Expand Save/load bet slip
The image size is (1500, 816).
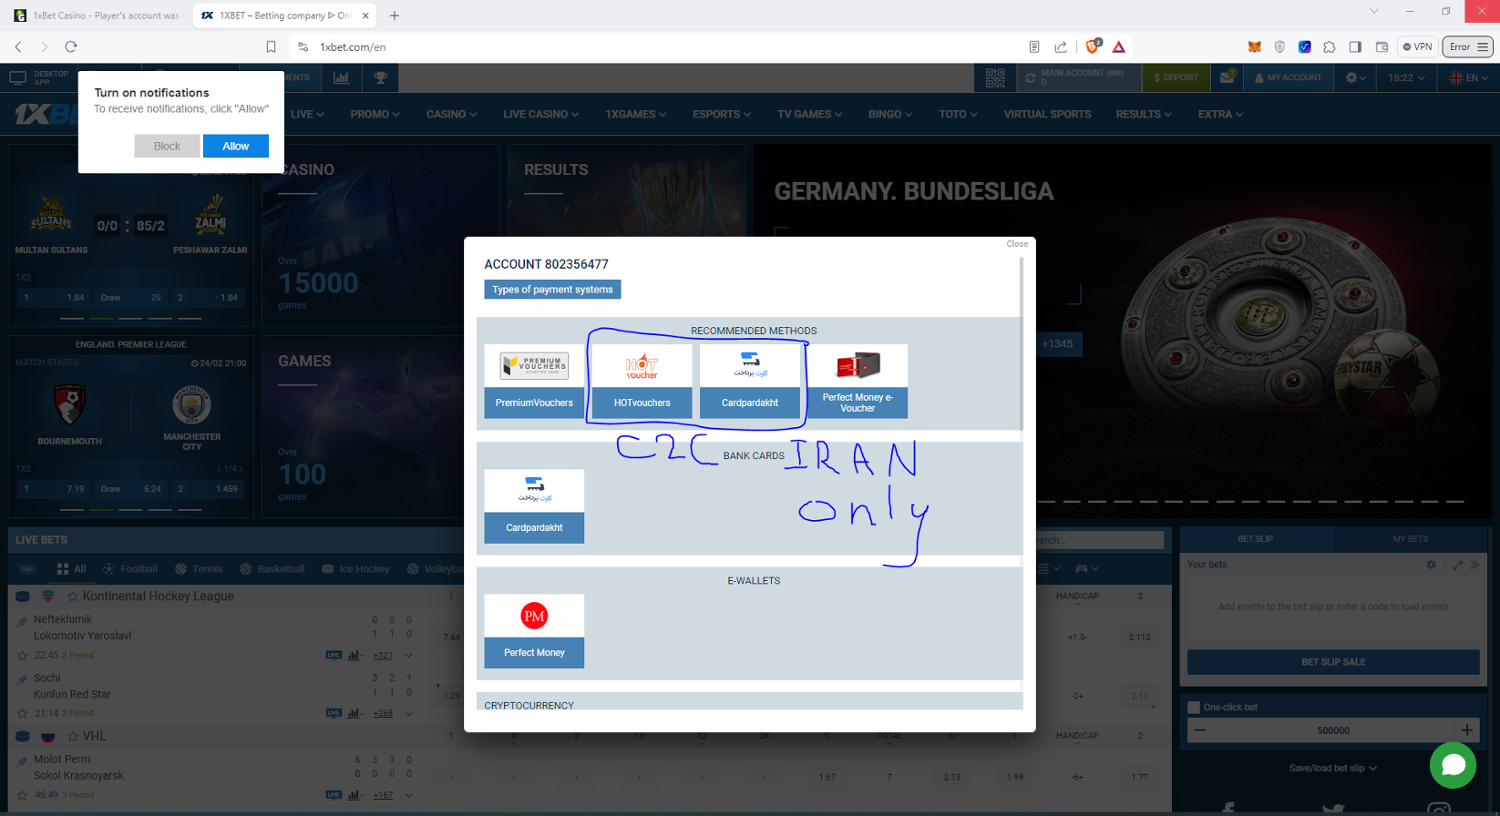click(1332, 768)
